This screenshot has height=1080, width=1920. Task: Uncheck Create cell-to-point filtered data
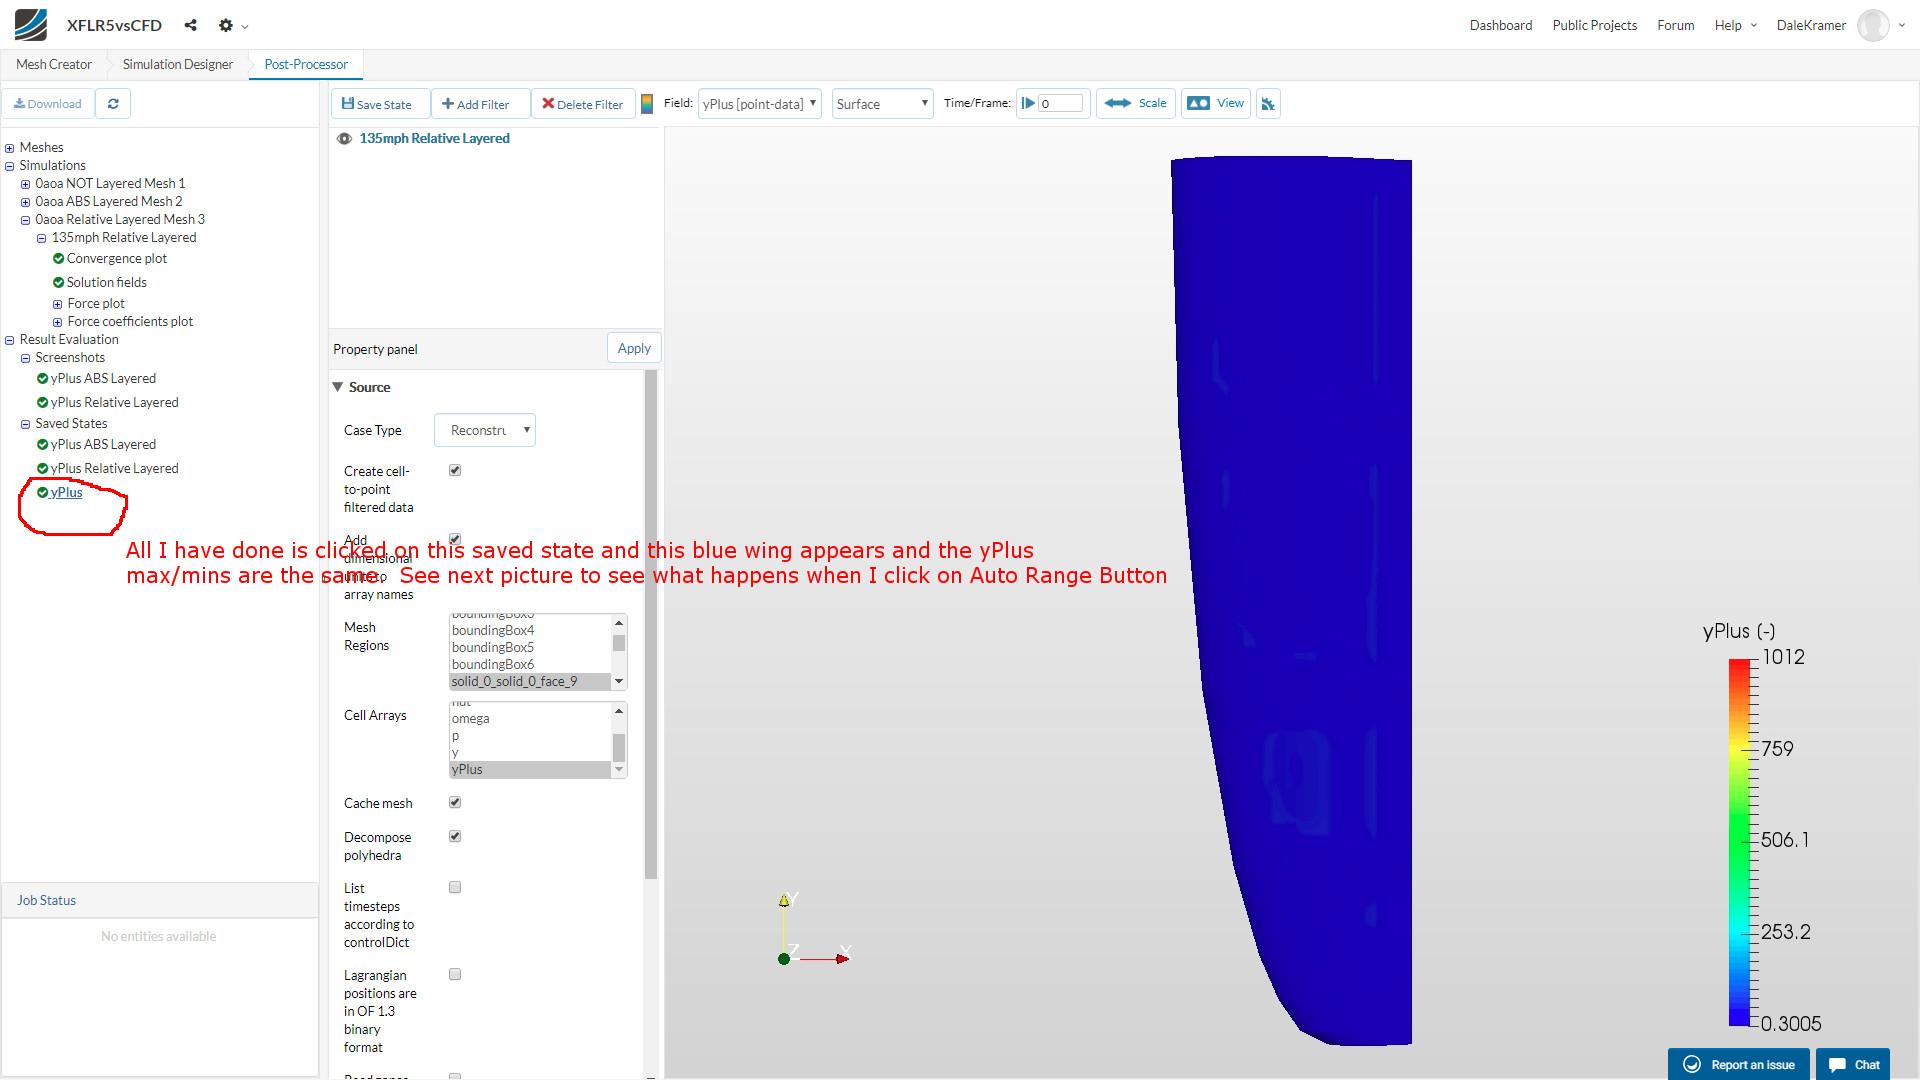tap(455, 470)
